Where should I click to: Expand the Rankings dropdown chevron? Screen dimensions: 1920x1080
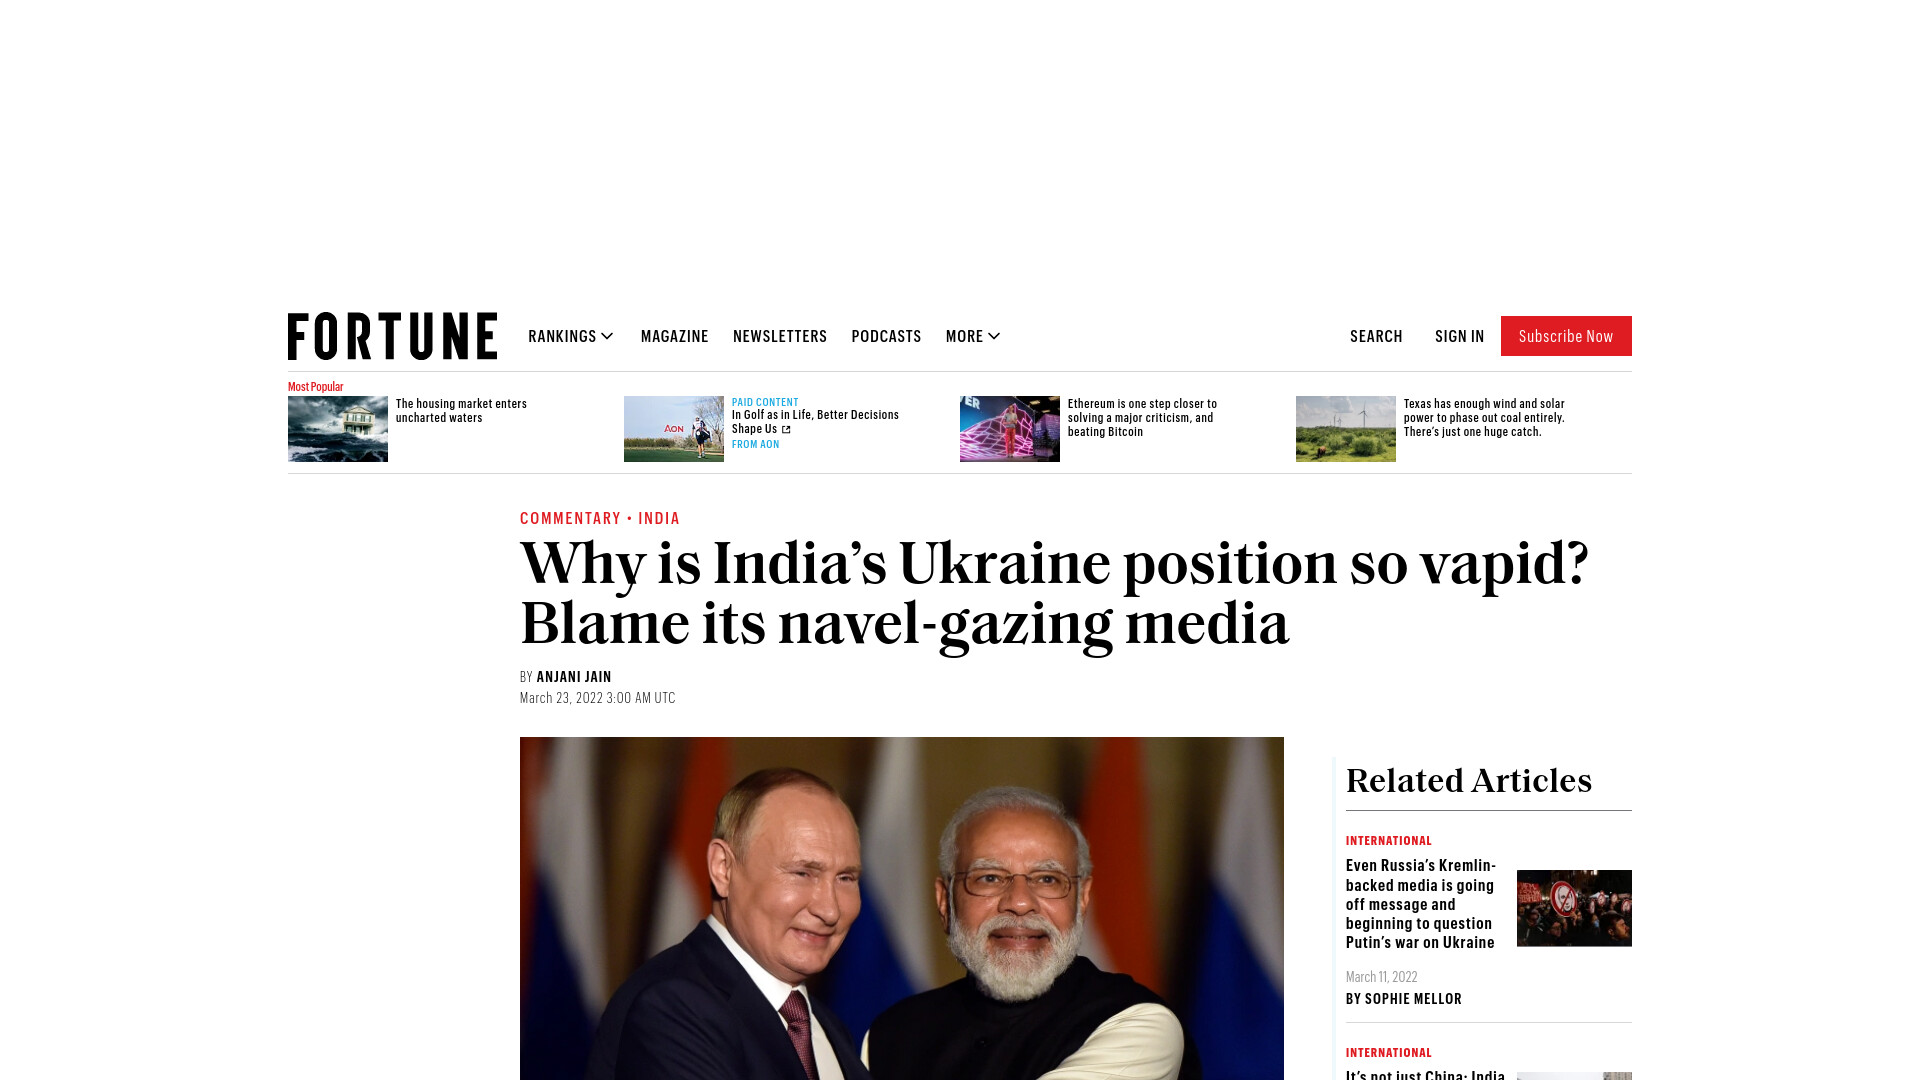pos(607,336)
